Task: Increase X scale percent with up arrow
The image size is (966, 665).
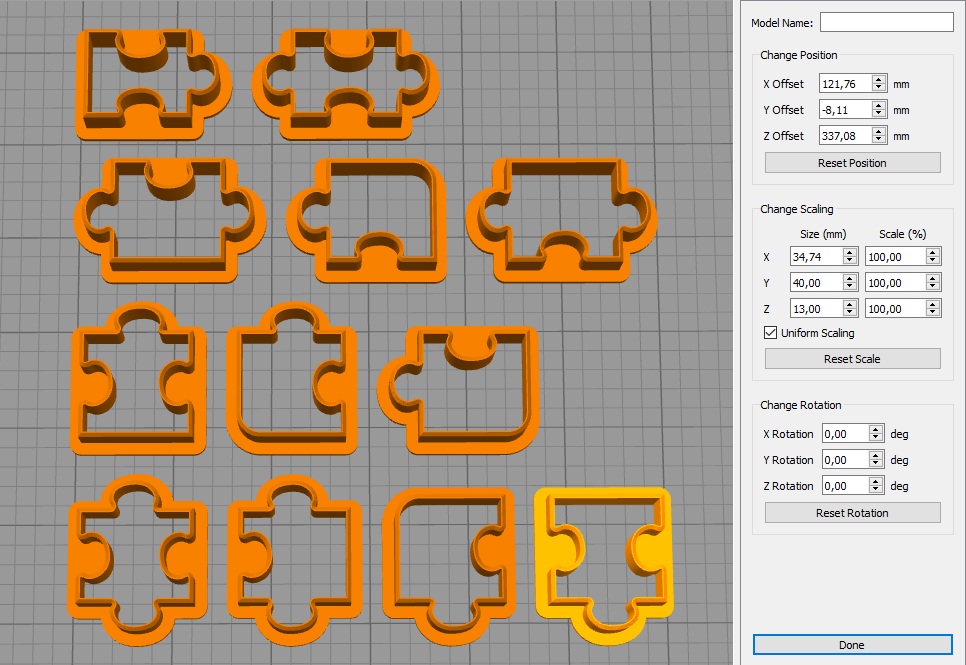Action: (933, 251)
